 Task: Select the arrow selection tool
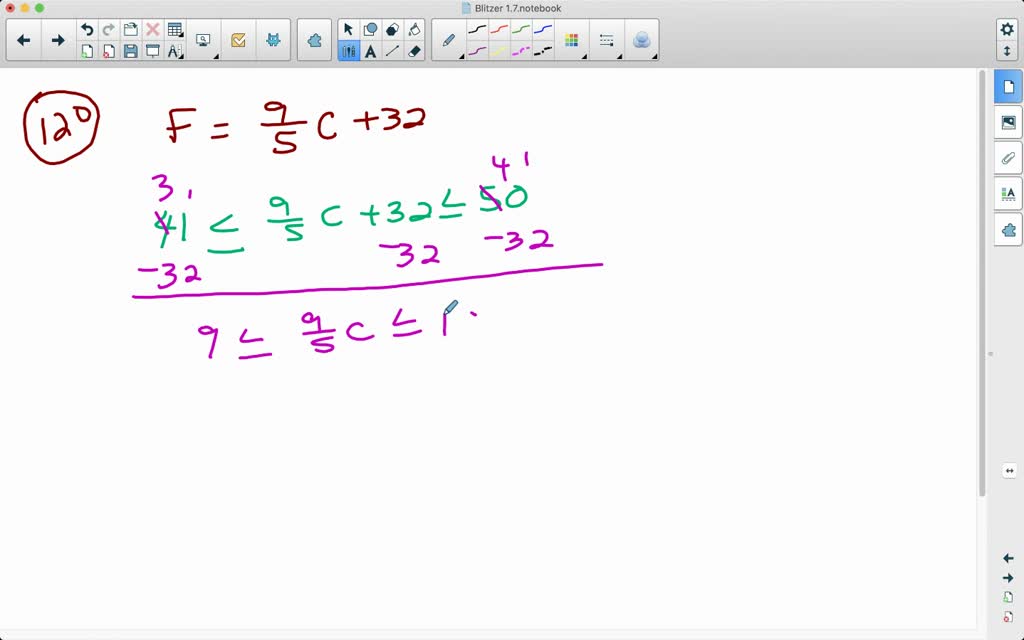tap(348, 28)
